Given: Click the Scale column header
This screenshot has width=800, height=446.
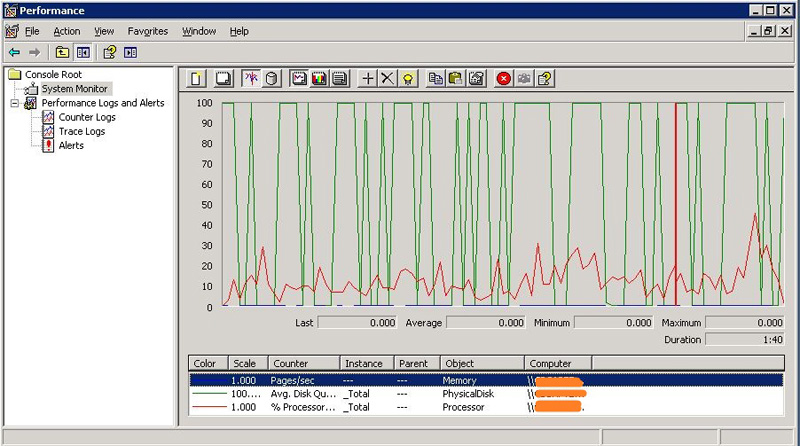Looking at the screenshot, I should pyautogui.click(x=248, y=363).
